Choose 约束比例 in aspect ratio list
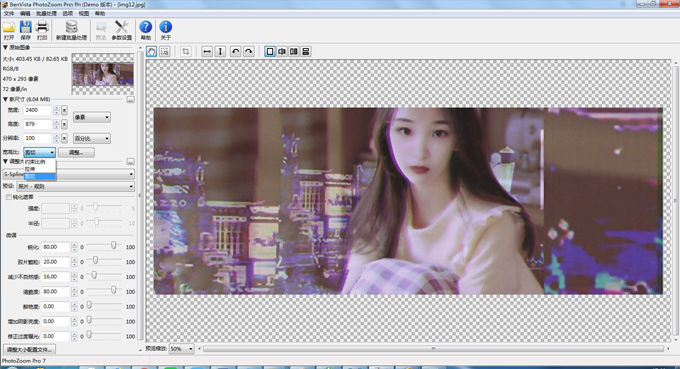 point(39,162)
